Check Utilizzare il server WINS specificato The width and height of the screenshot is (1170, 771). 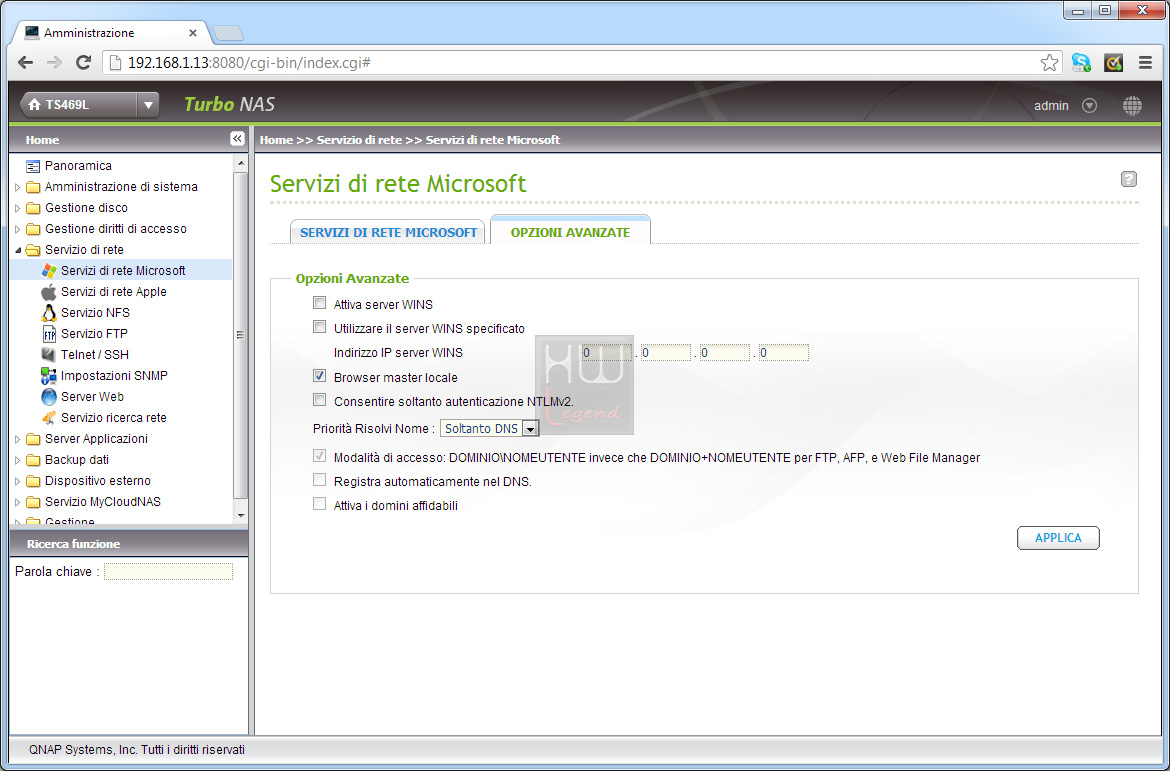(x=319, y=327)
